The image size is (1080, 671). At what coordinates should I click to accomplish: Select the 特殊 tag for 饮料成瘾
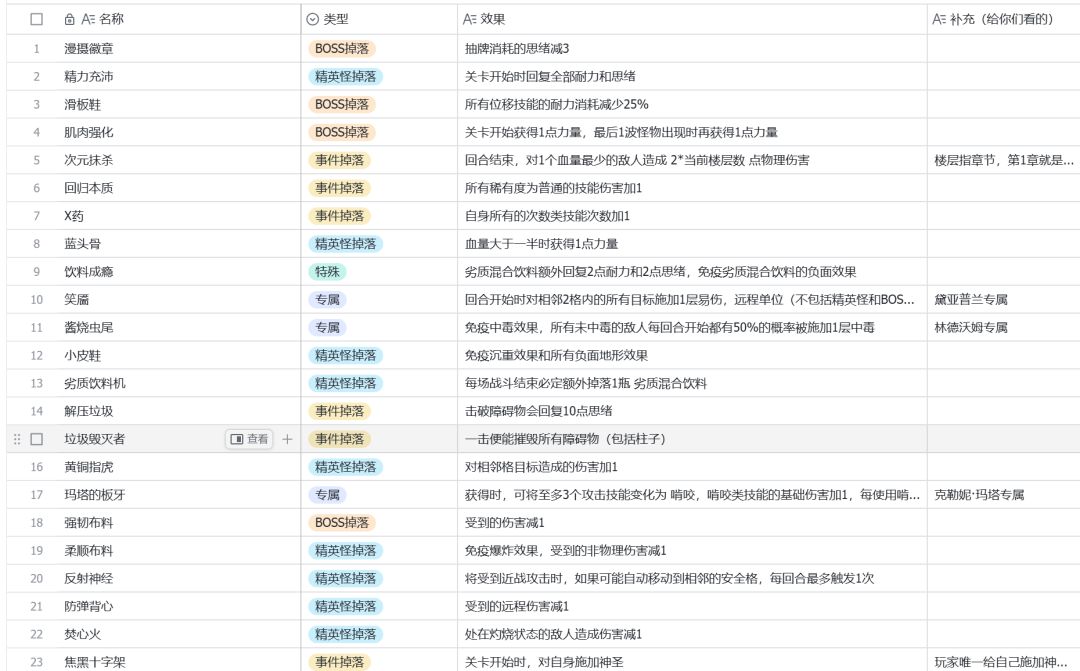pos(327,271)
